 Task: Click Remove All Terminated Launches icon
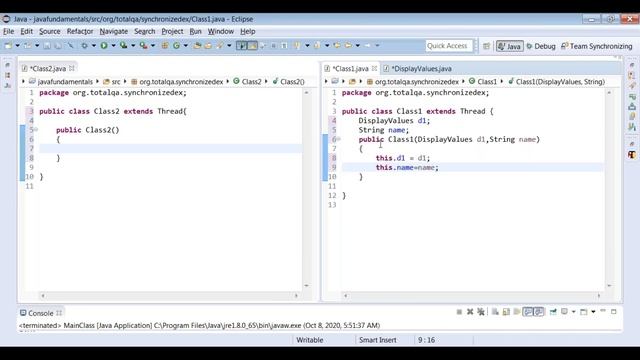(x=481, y=312)
